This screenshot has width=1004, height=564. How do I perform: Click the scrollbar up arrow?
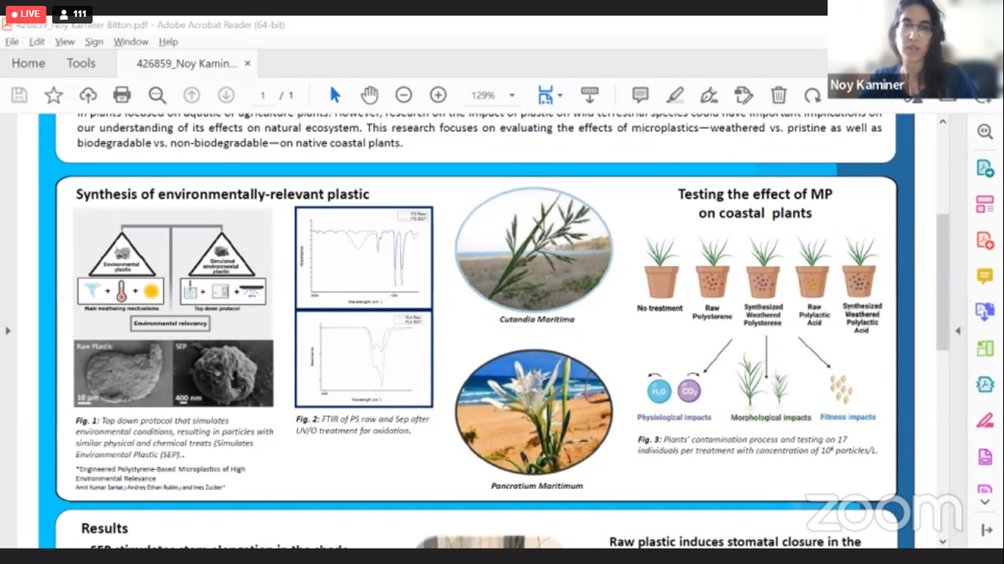point(943,122)
